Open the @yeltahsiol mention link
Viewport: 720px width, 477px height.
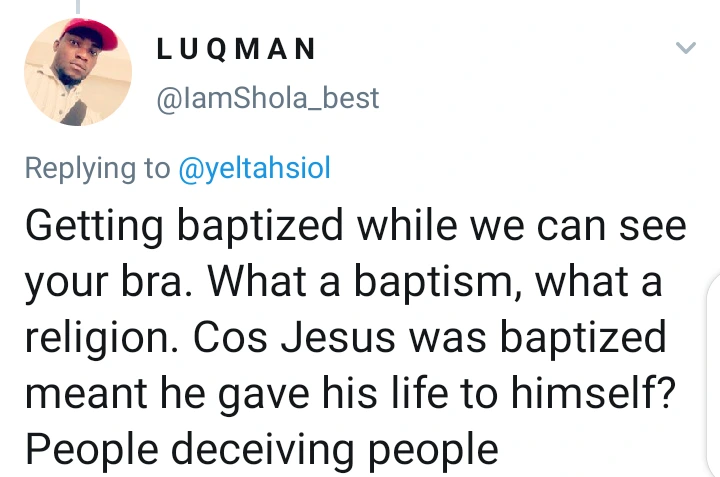point(254,168)
